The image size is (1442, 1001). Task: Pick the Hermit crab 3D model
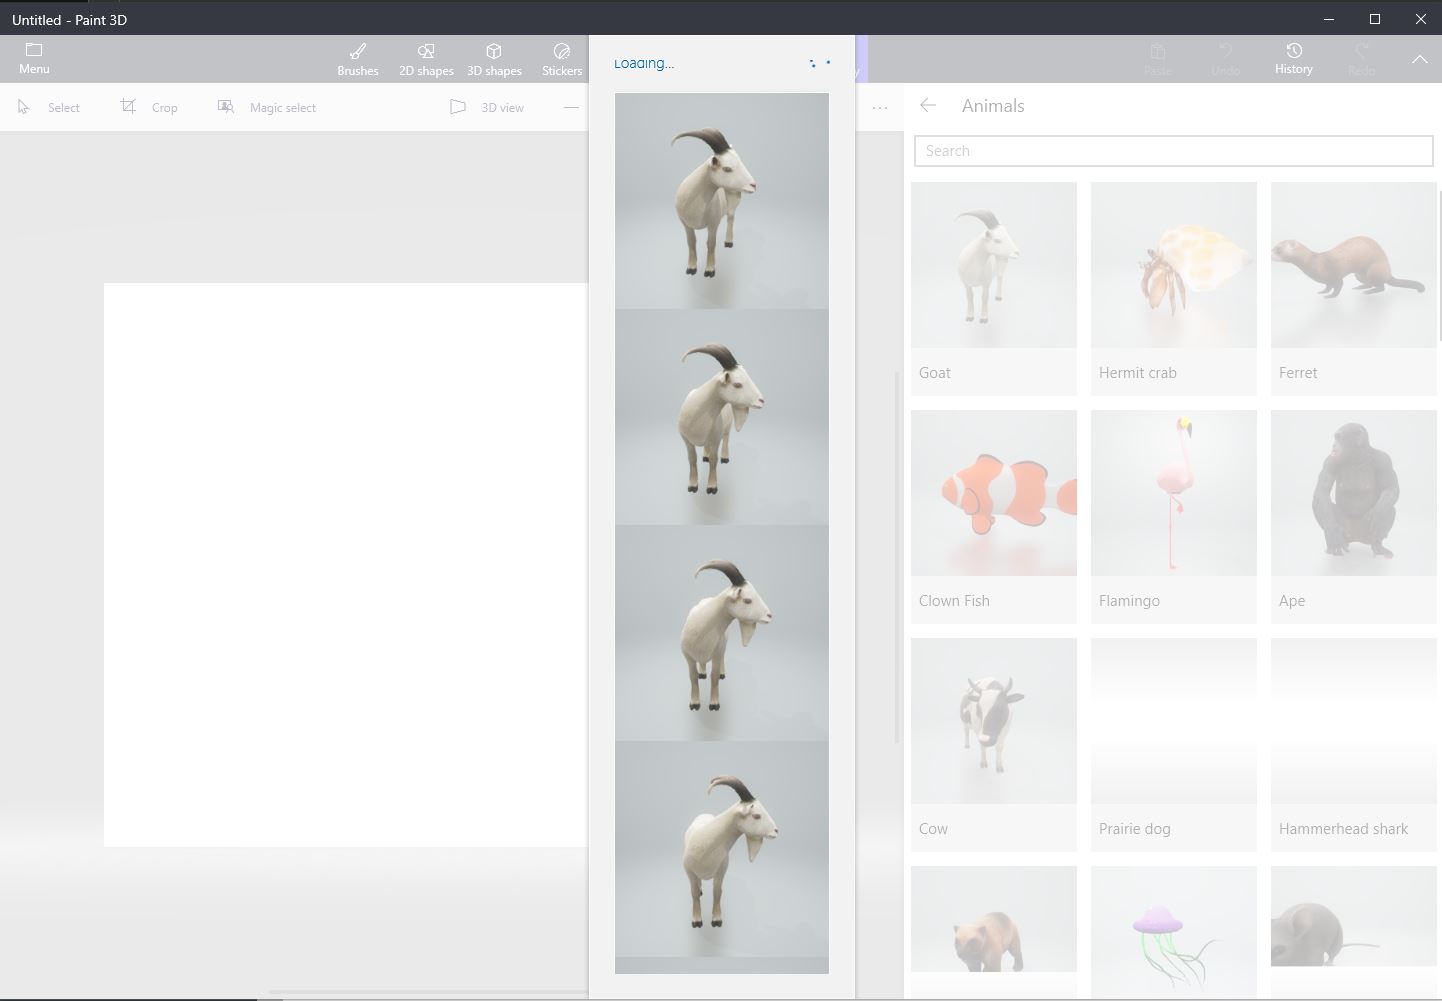pos(1174,288)
